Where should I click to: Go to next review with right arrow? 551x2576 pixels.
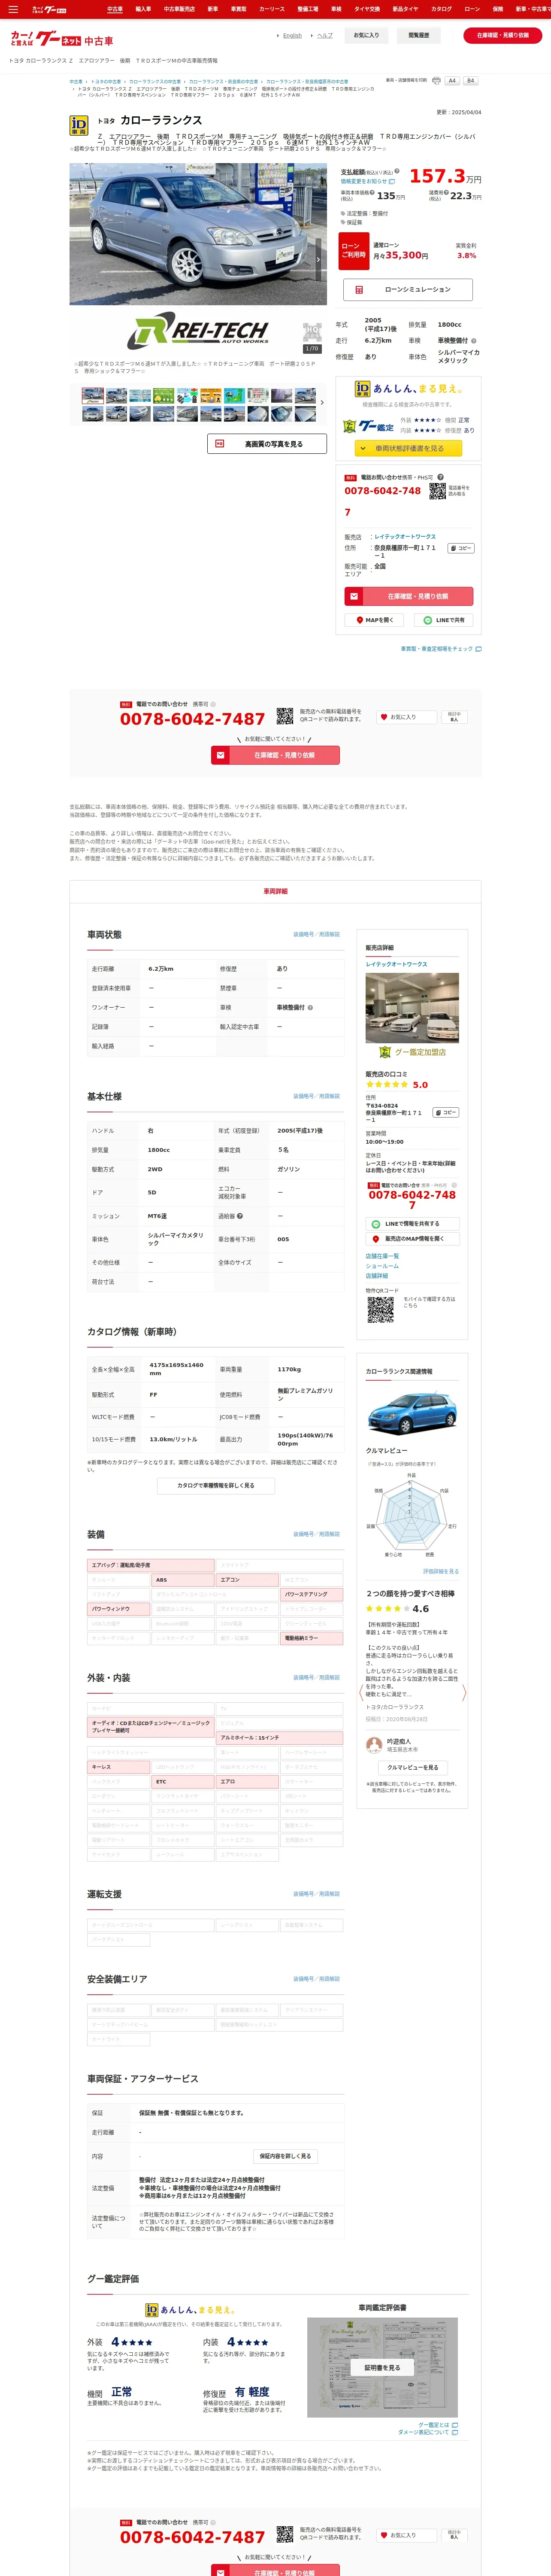pyautogui.click(x=464, y=1693)
